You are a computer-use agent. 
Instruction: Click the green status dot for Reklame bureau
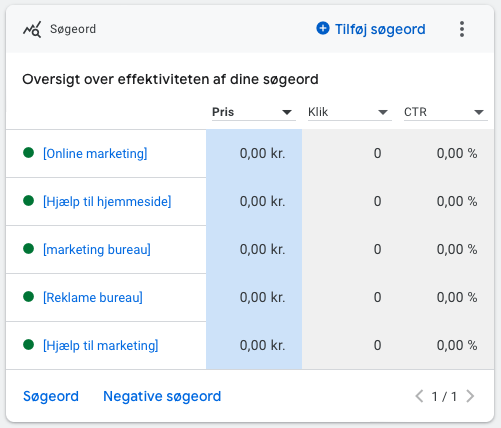tap(29, 297)
